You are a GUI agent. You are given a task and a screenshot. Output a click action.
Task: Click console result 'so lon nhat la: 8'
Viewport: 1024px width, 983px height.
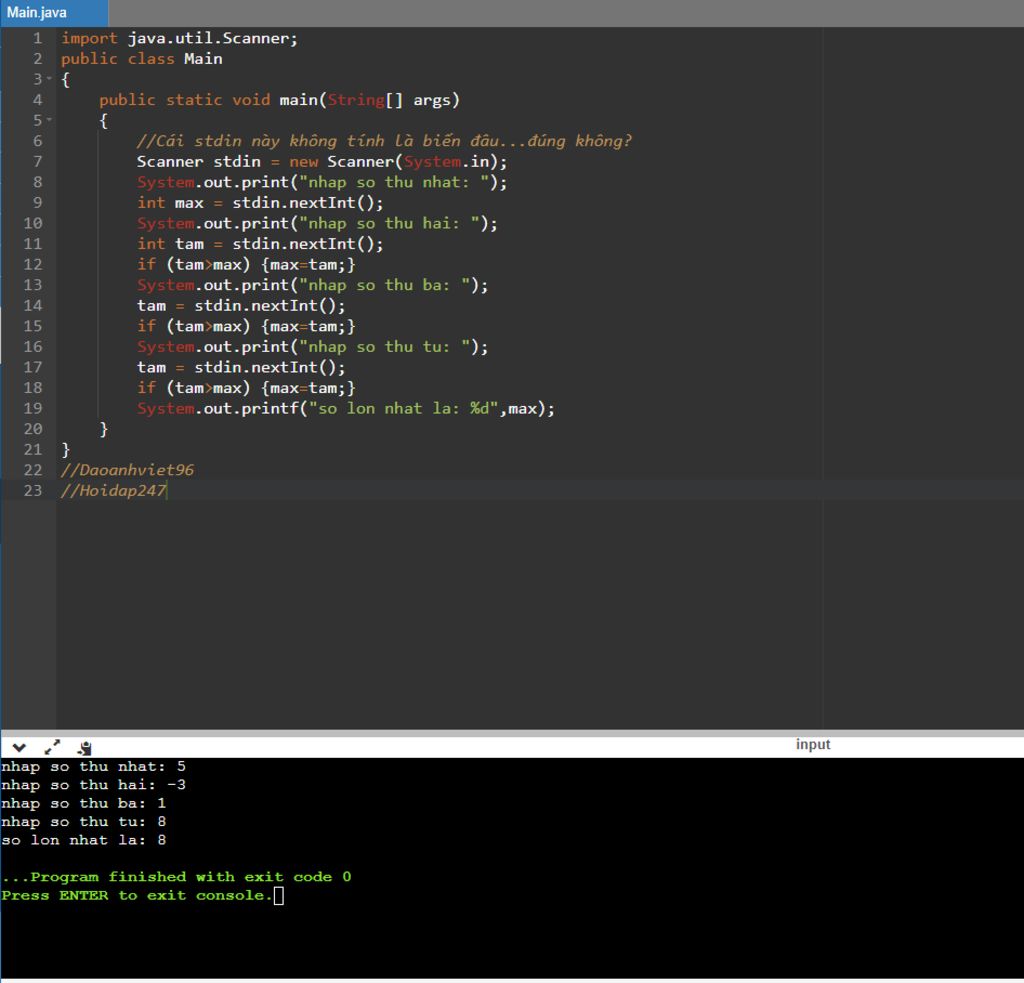(x=84, y=840)
